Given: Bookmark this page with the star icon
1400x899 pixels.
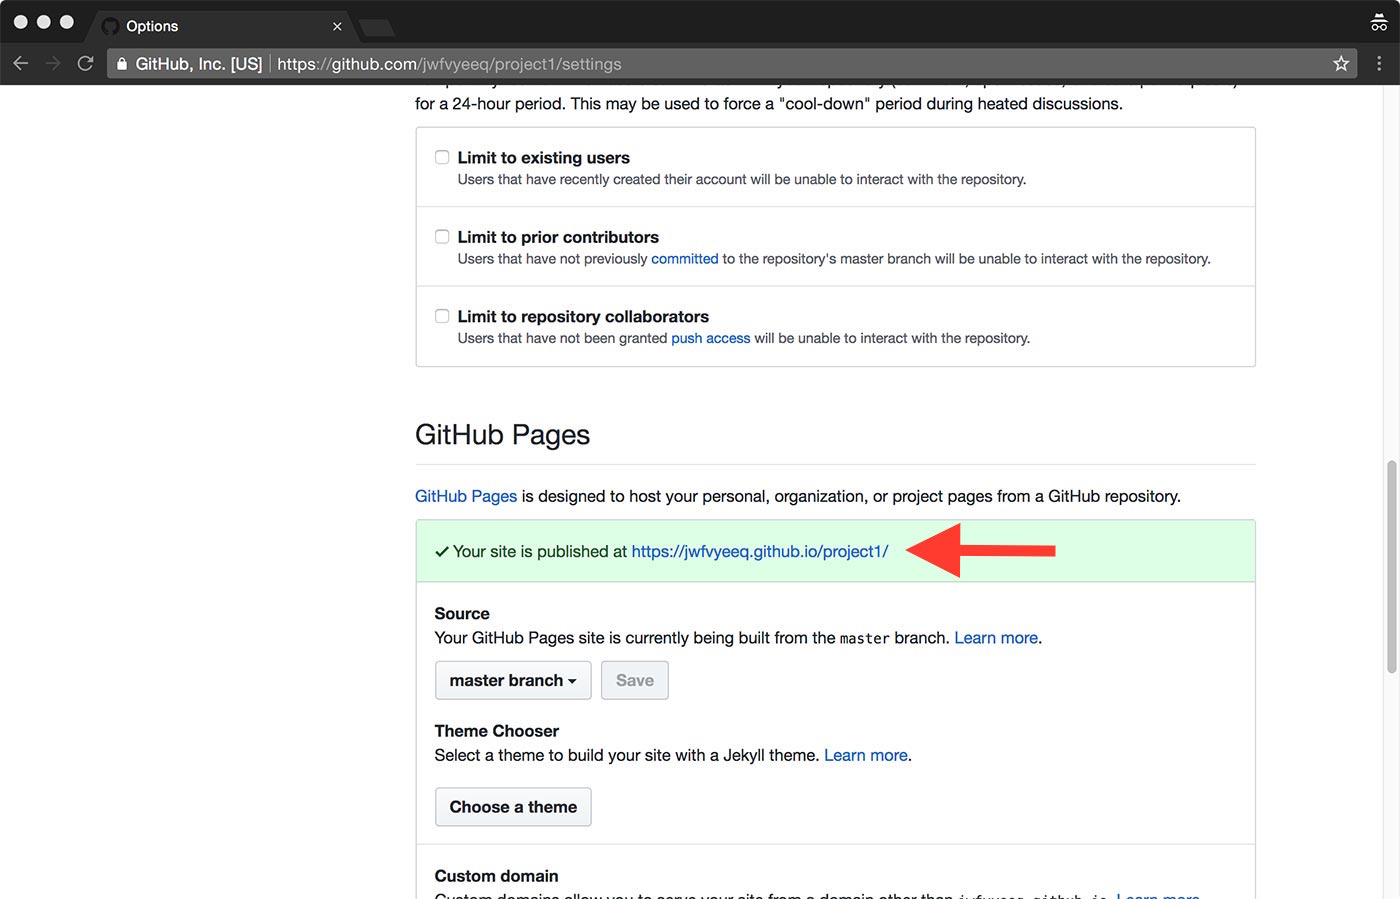Looking at the screenshot, I should (1341, 64).
